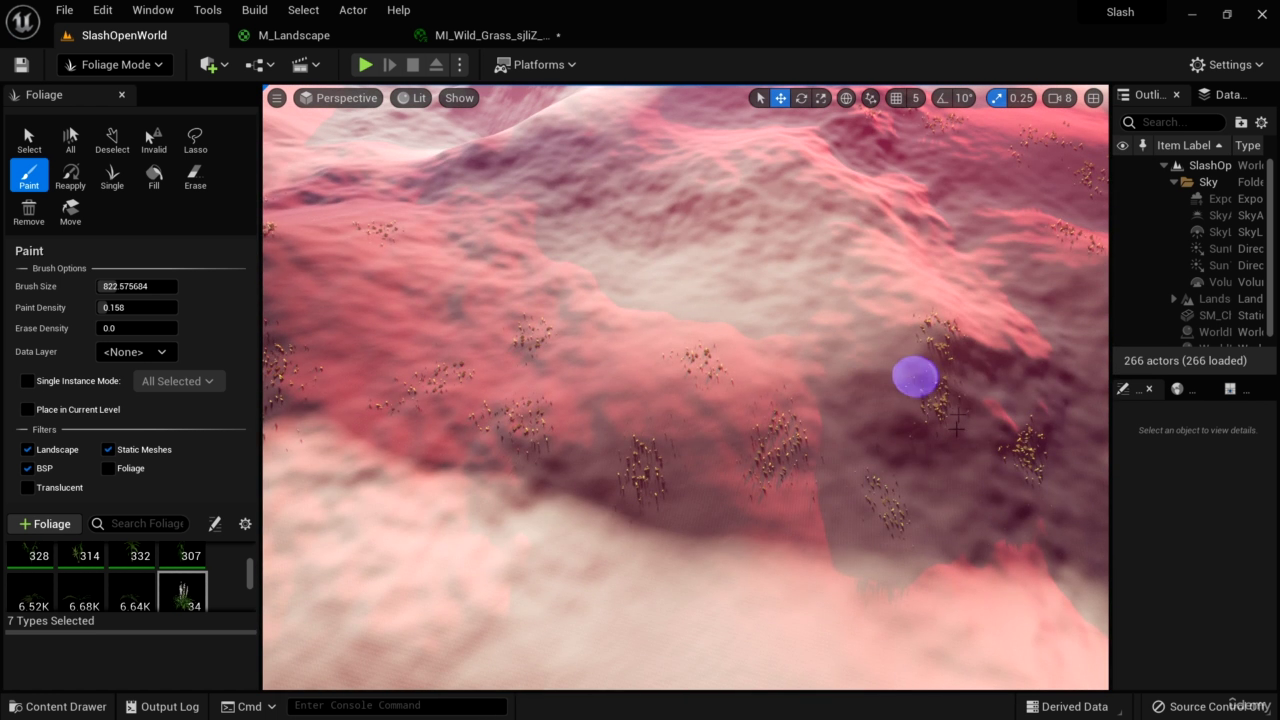Click the Erase Density value slider
Screen dimensions: 1280x720
pyautogui.click(x=137, y=328)
